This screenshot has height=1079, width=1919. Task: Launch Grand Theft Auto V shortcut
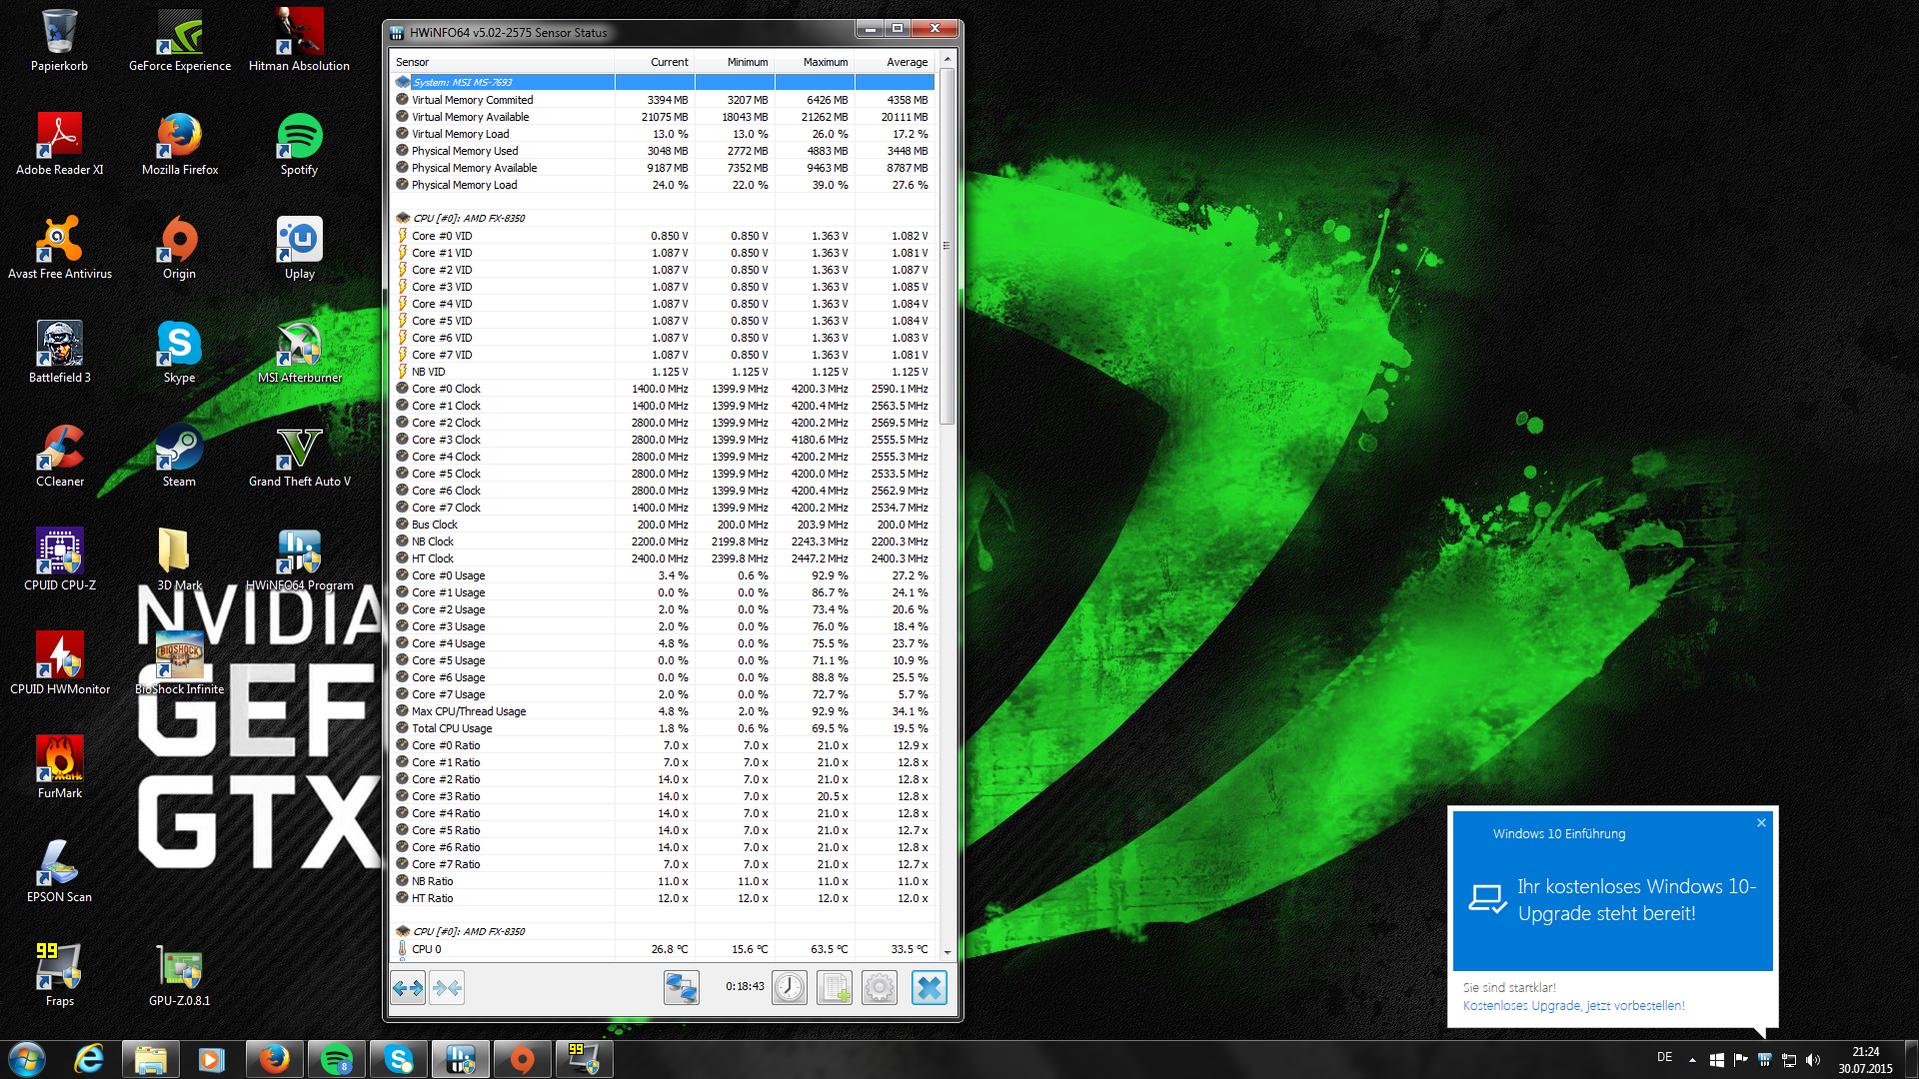299,457
